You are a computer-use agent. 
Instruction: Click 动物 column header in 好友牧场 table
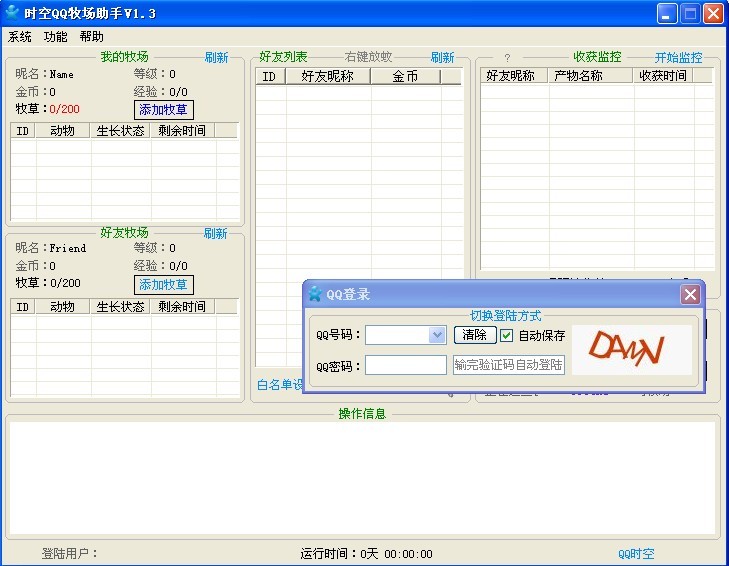tap(62, 306)
